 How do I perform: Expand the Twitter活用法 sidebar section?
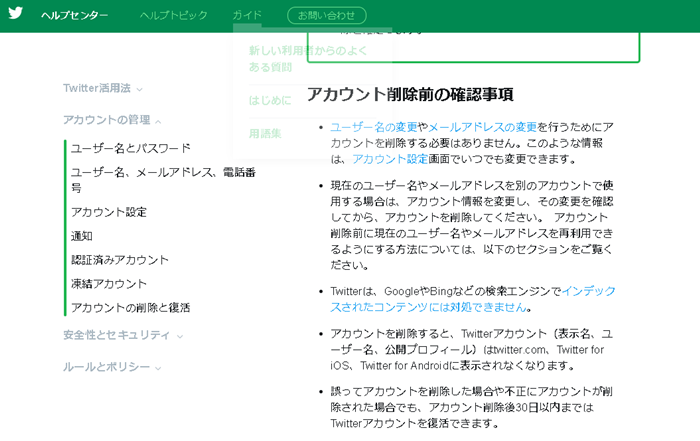coord(97,88)
